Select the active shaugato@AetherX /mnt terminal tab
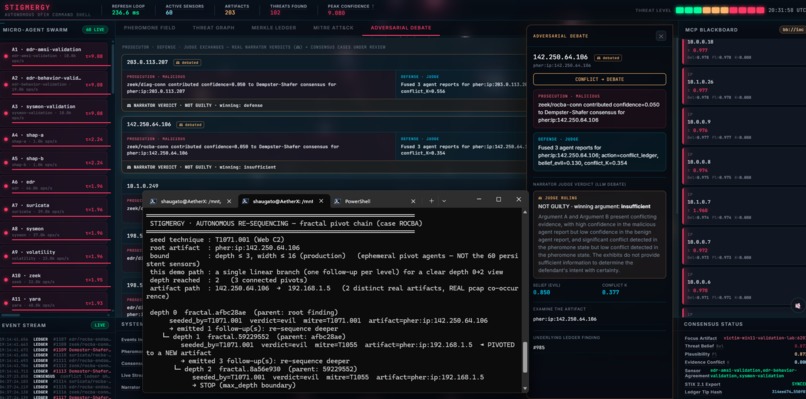The height and width of the screenshot is (399, 806). 284,202
